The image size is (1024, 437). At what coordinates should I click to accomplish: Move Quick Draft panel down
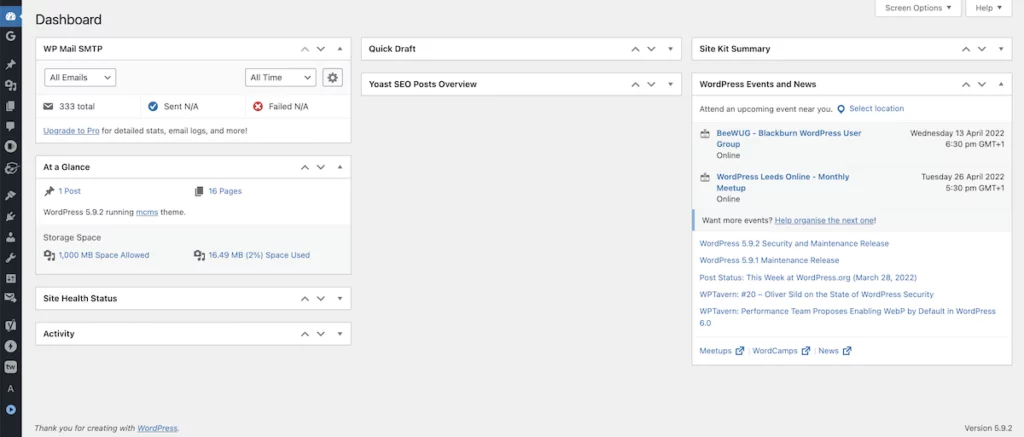tap(651, 49)
